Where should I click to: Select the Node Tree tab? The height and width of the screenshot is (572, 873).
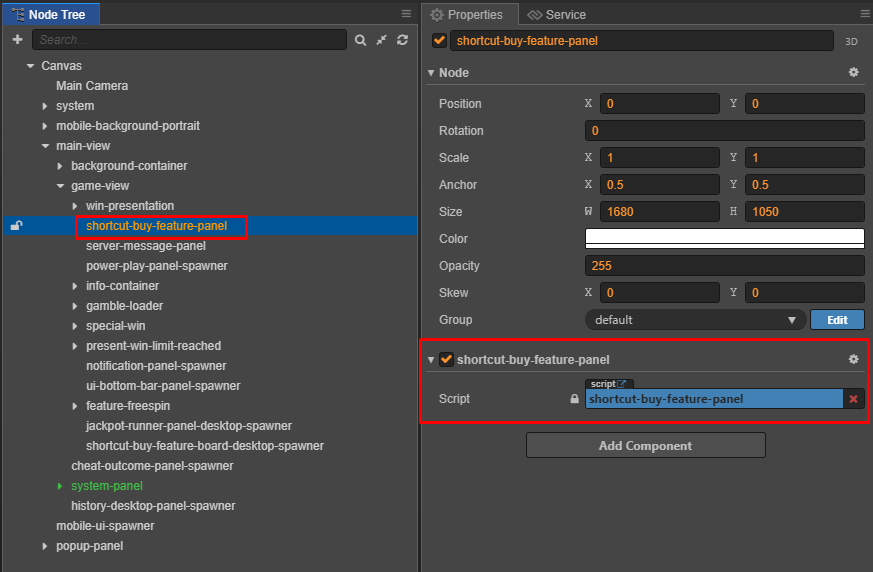pyautogui.click(x=51, y=14)
